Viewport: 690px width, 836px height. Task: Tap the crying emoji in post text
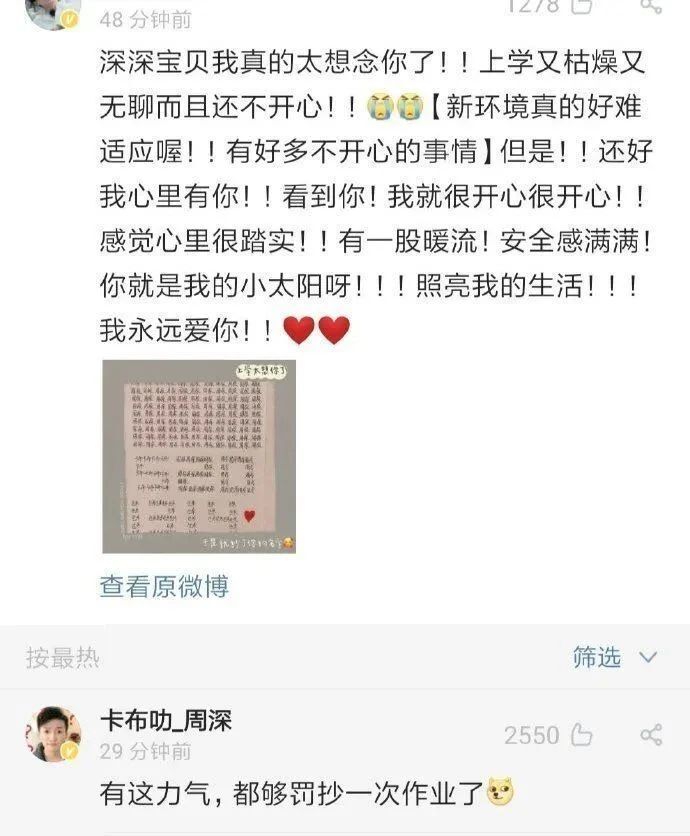395,107
